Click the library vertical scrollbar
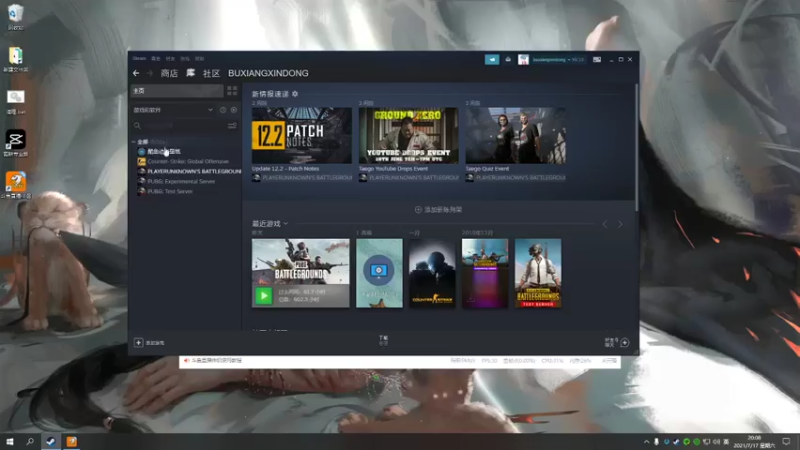The width and height of the screenshot is (800, 450). point(636,148)
